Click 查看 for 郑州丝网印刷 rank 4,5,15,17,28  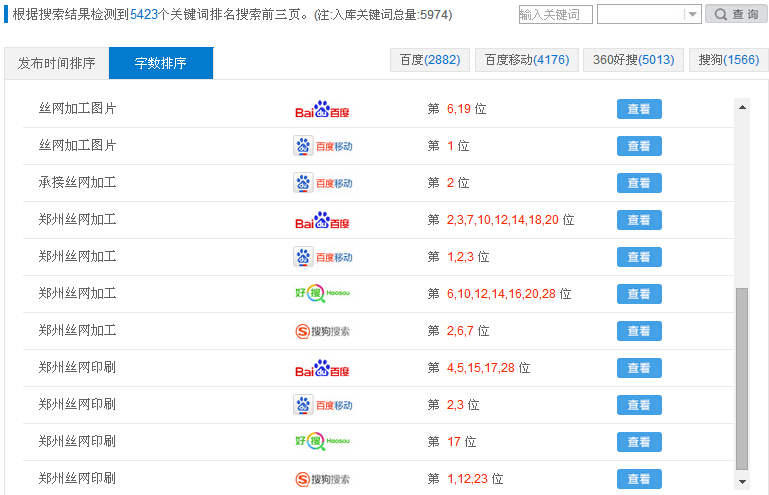click(x=639, y=368)
